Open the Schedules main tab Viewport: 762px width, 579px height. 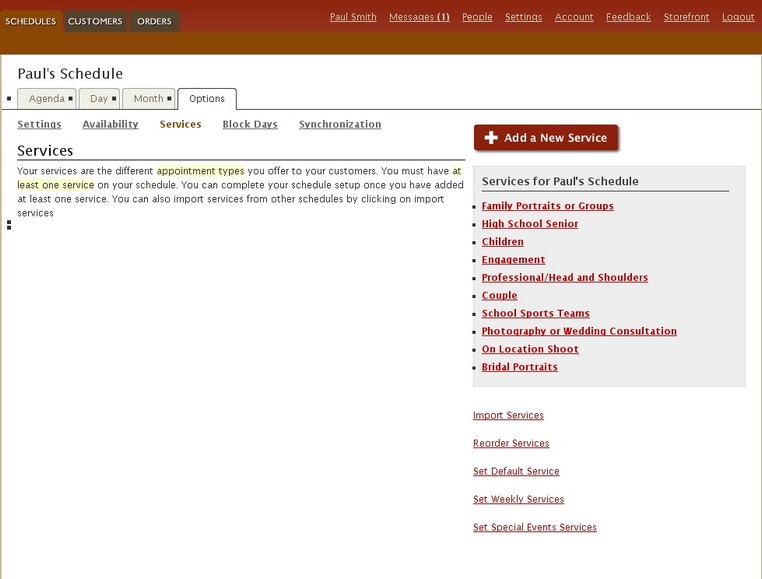pos(31,21)
